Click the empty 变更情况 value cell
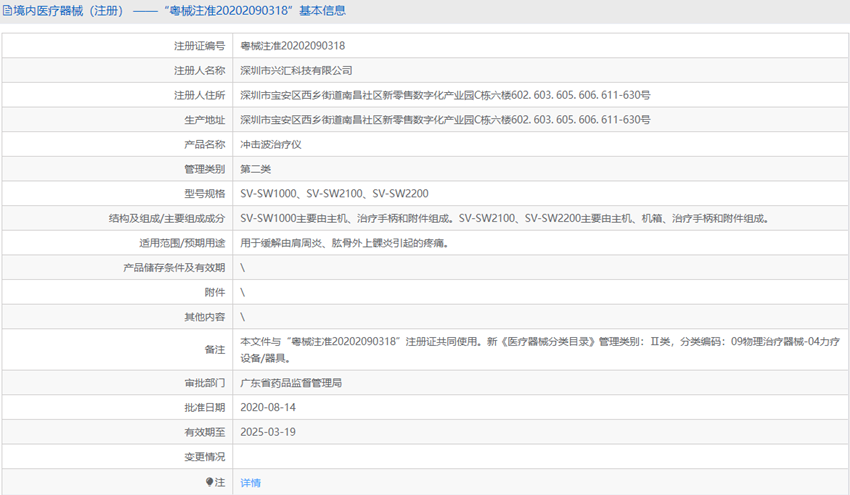Viewport: 850px width, 495px height. [x=540, y=457]
